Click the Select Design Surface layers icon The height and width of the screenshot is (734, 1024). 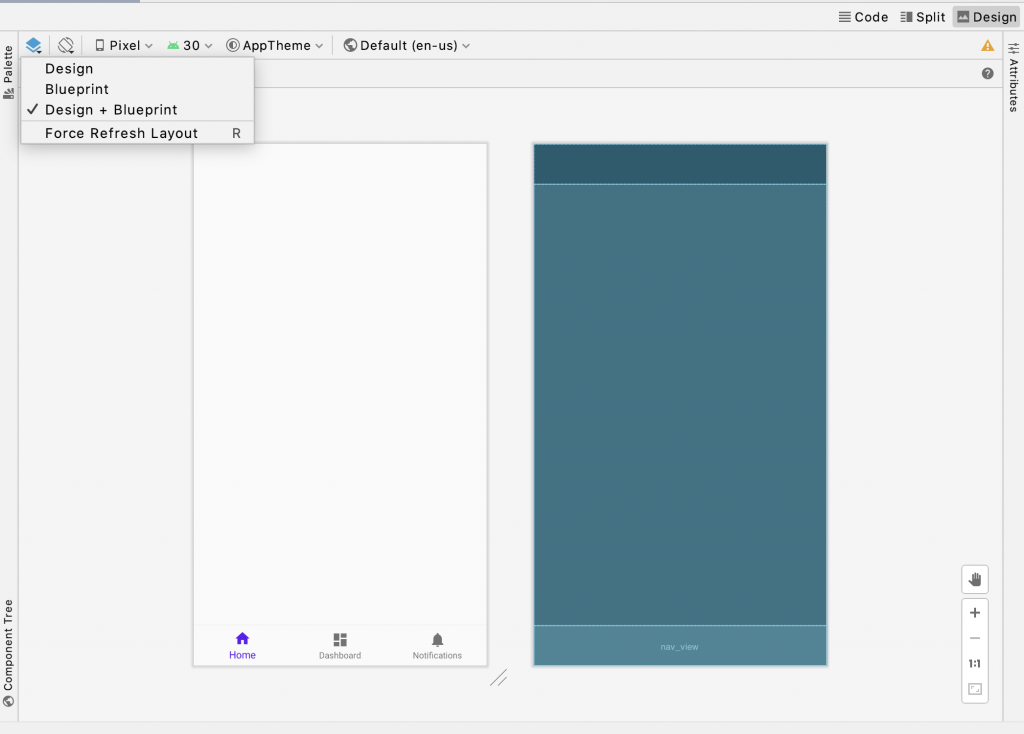point(33,45)
